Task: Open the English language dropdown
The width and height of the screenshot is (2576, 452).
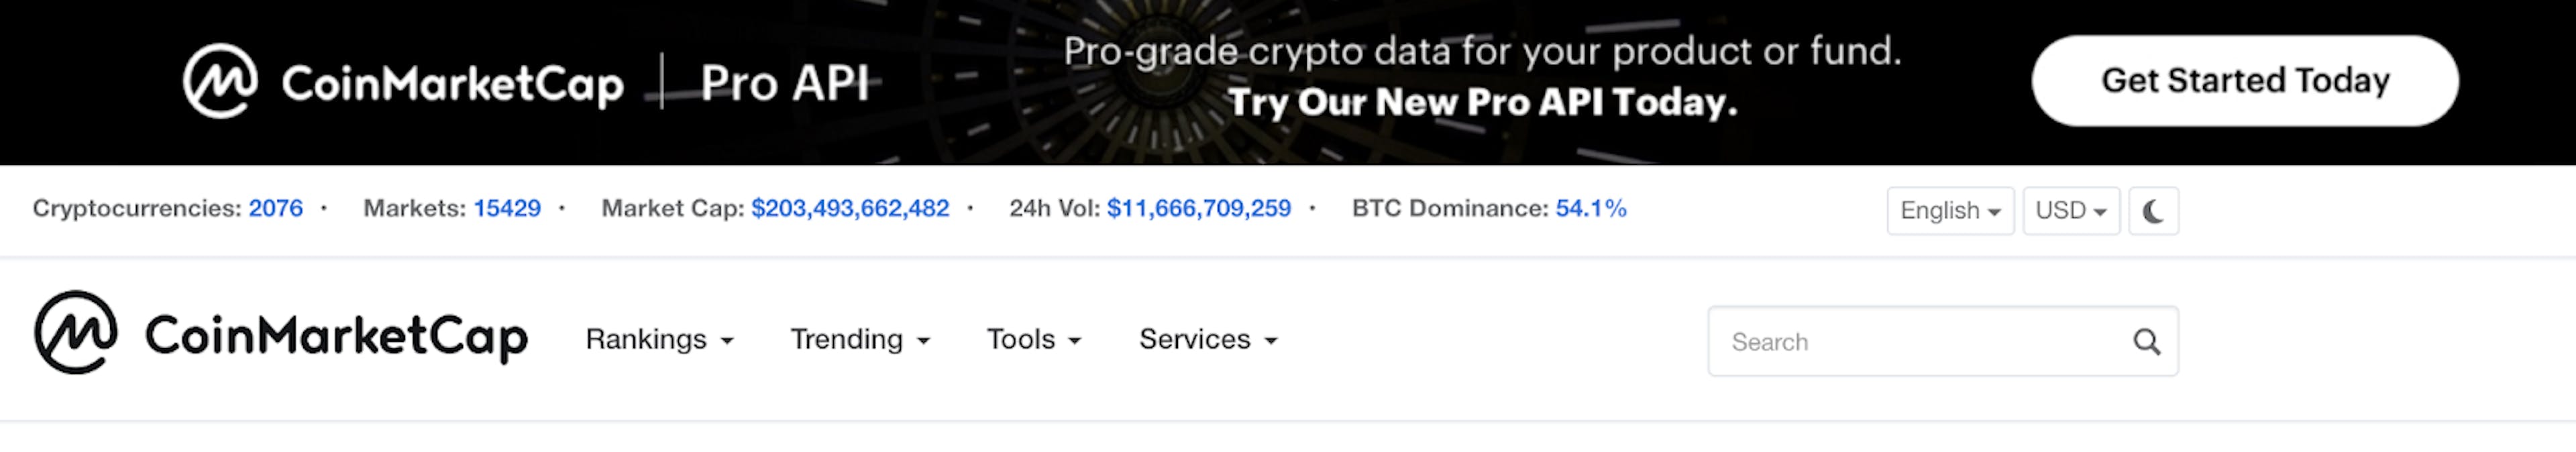Action: coord(1950,211)
